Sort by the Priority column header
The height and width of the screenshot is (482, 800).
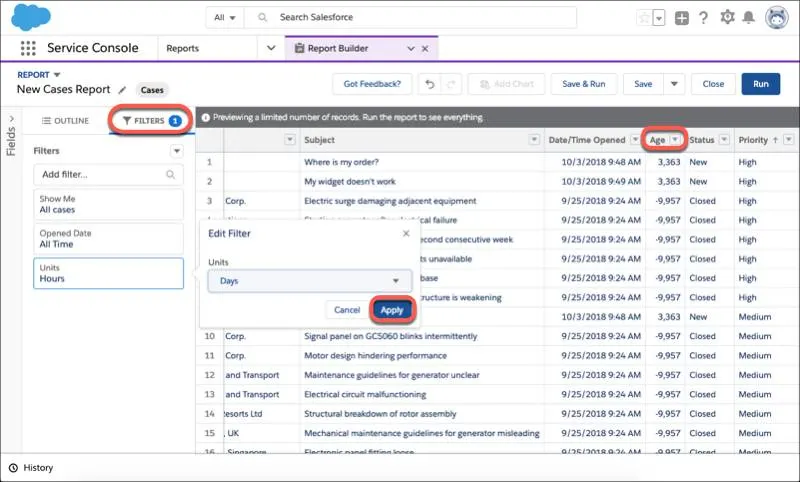[x=753, y=140]
